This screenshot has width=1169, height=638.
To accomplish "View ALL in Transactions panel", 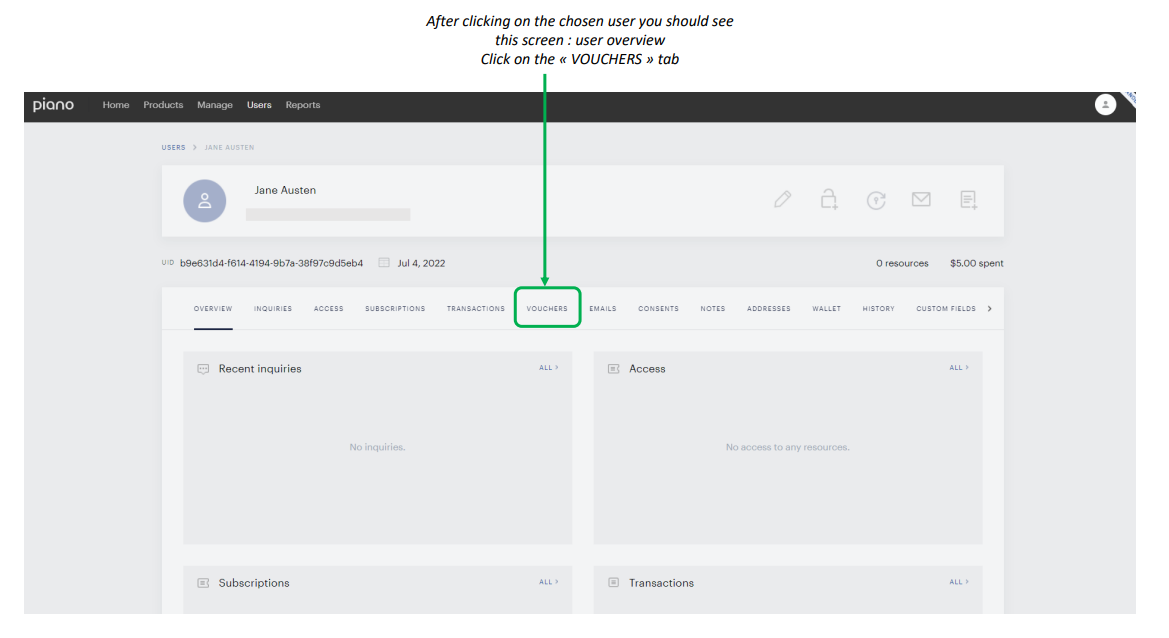I will click(959, 582).
